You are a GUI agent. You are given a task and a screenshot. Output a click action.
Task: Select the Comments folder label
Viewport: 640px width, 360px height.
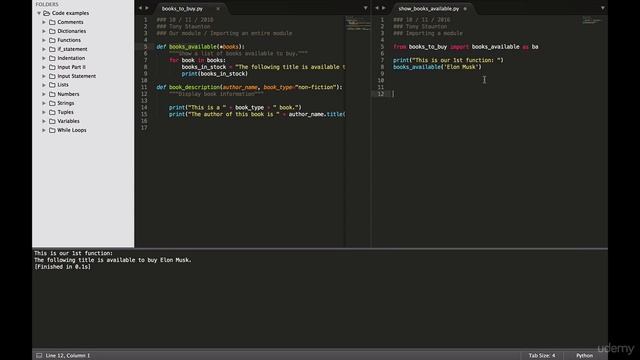pyautogui.click(x=70, y=22)
